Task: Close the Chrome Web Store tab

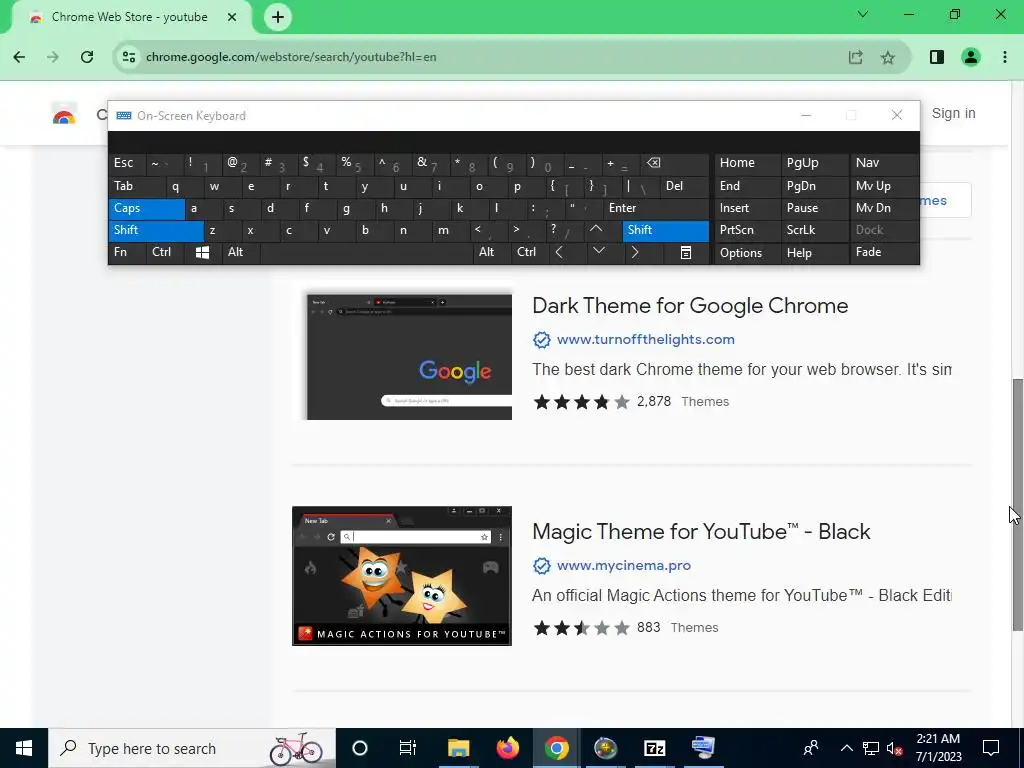Action: [x=232, y=17]
